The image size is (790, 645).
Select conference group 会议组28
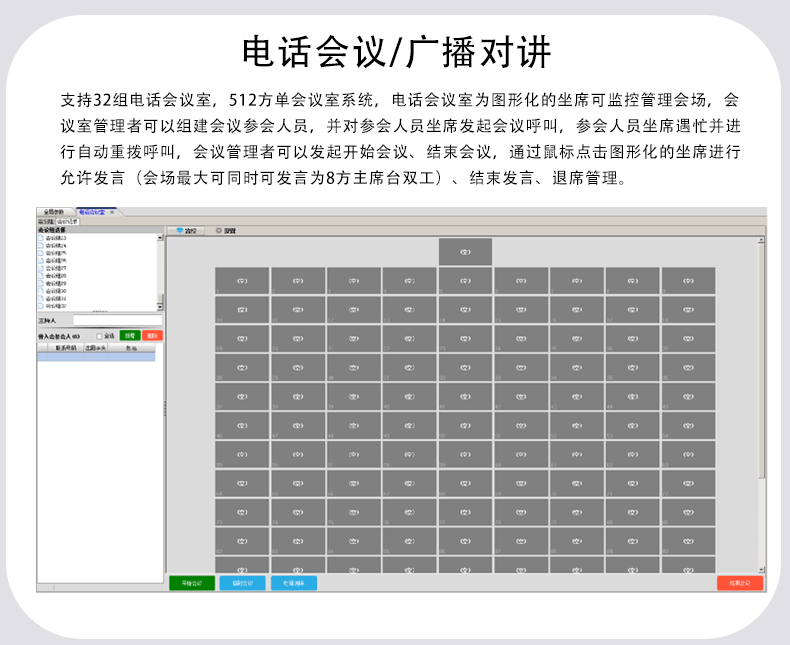coord(52,276)
